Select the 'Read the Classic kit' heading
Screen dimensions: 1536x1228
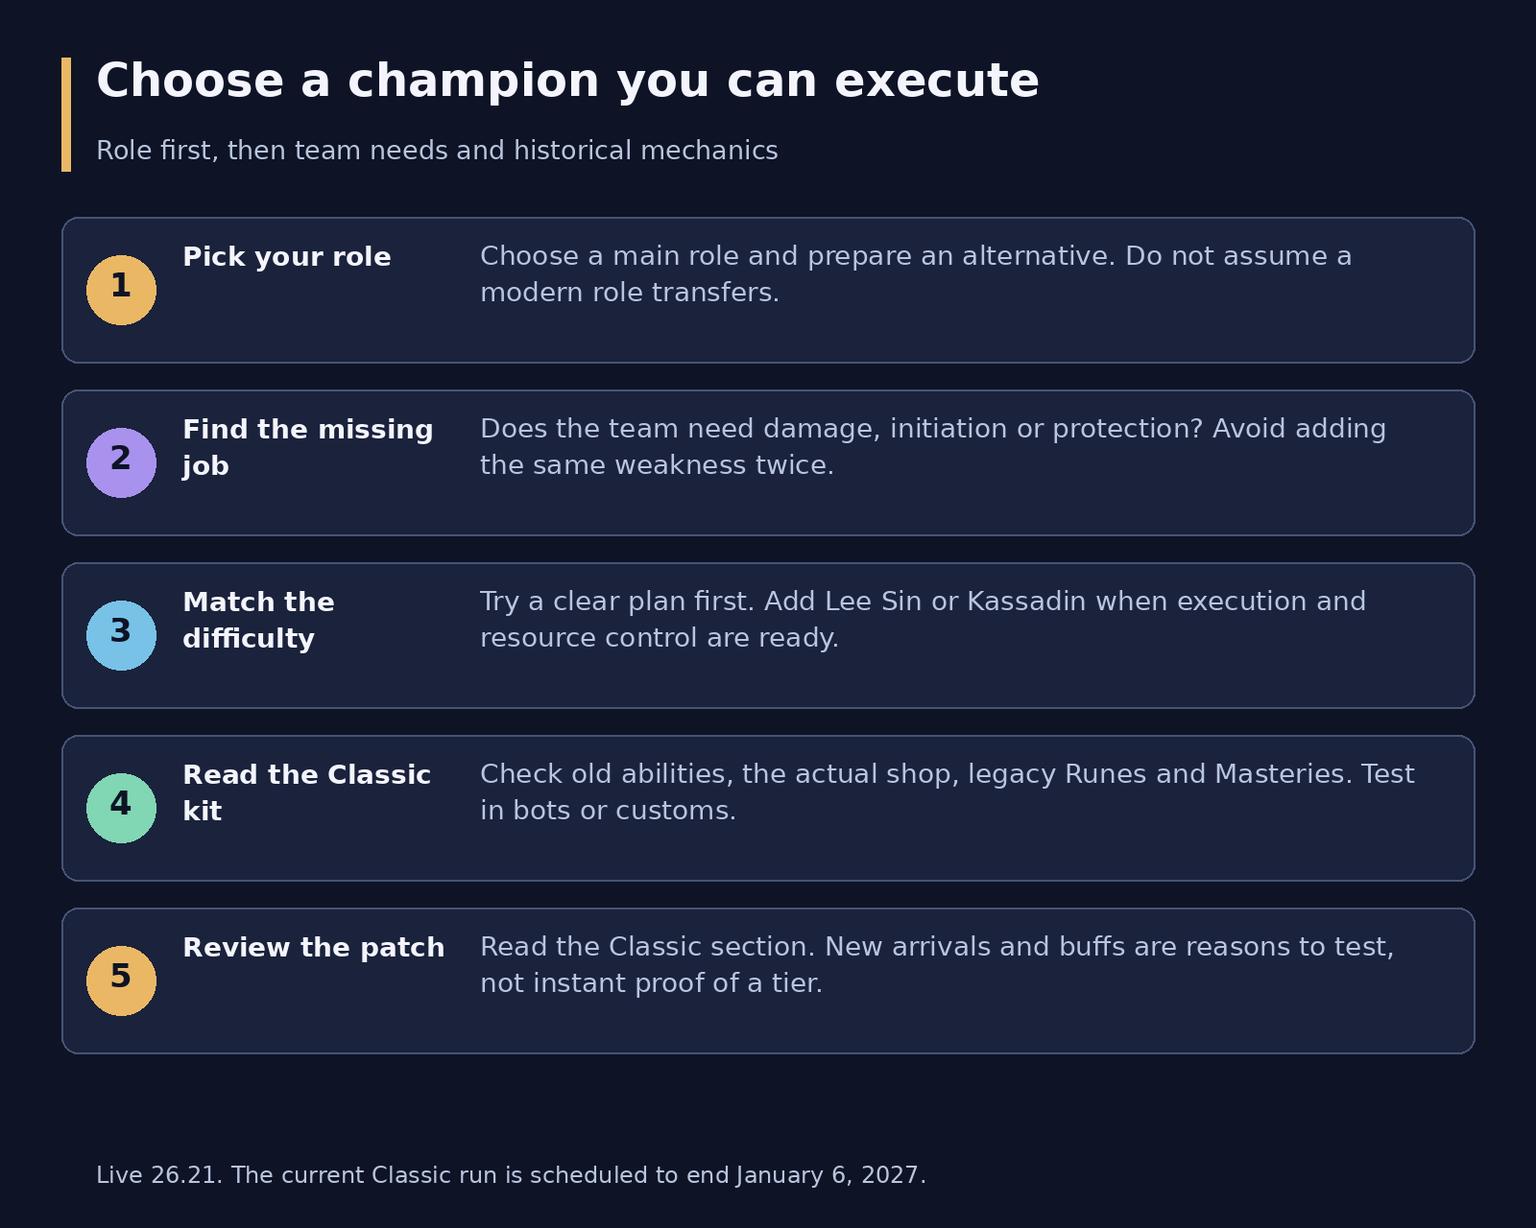pos(307,793)
